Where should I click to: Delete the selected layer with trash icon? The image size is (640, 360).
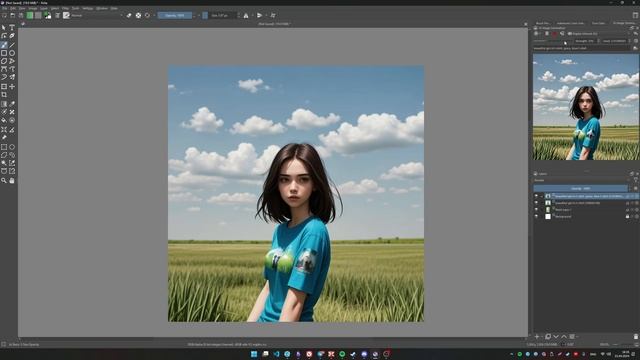pyautogui.click(x=636, y=337)
